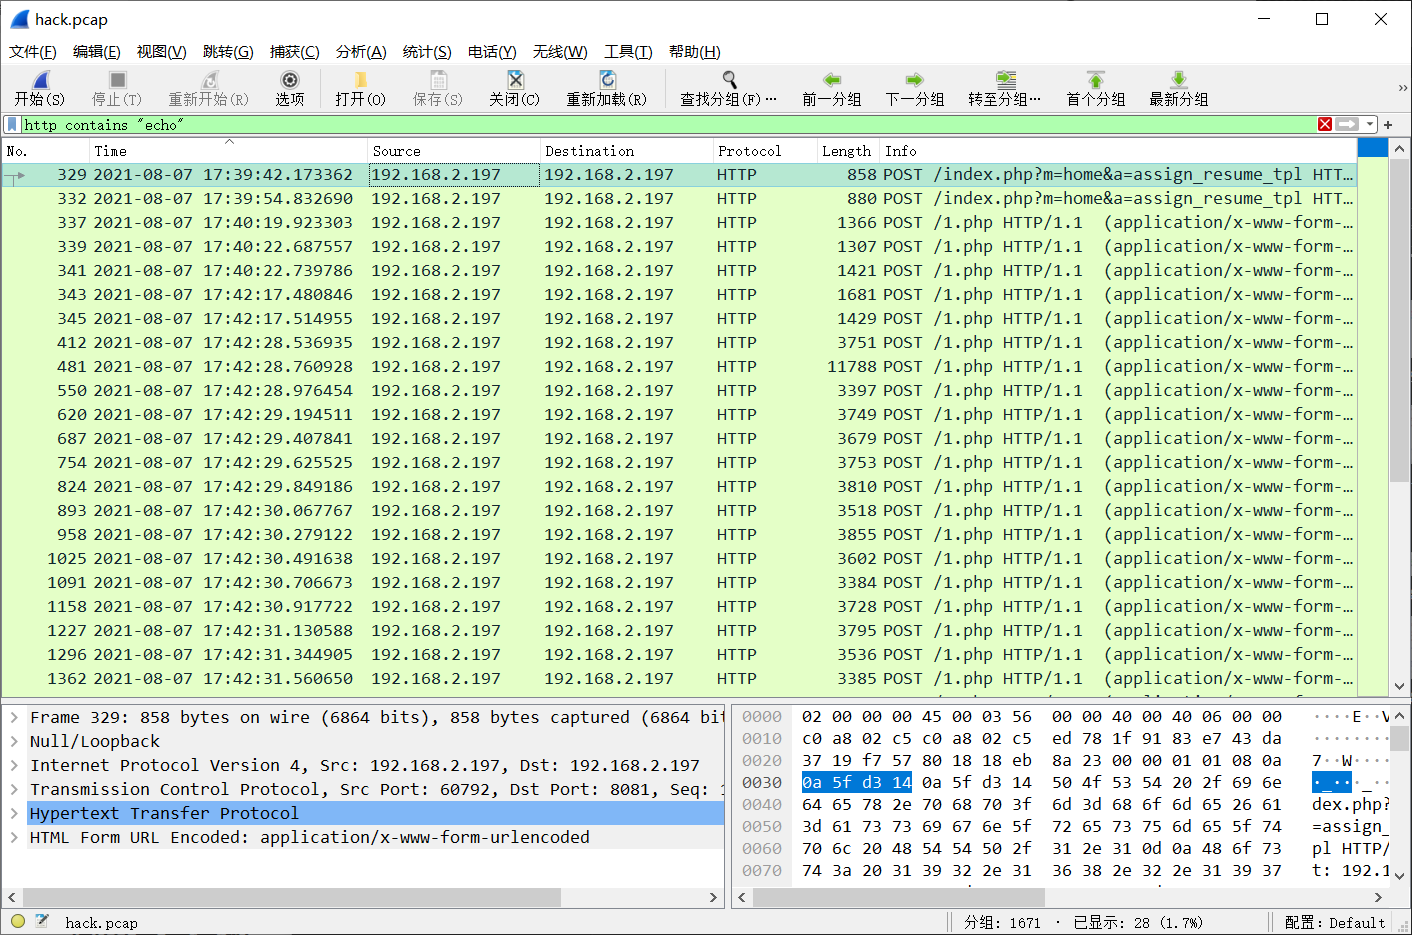
Task: Click 配置: Default profile in status bar
Action: point(1335,923)
